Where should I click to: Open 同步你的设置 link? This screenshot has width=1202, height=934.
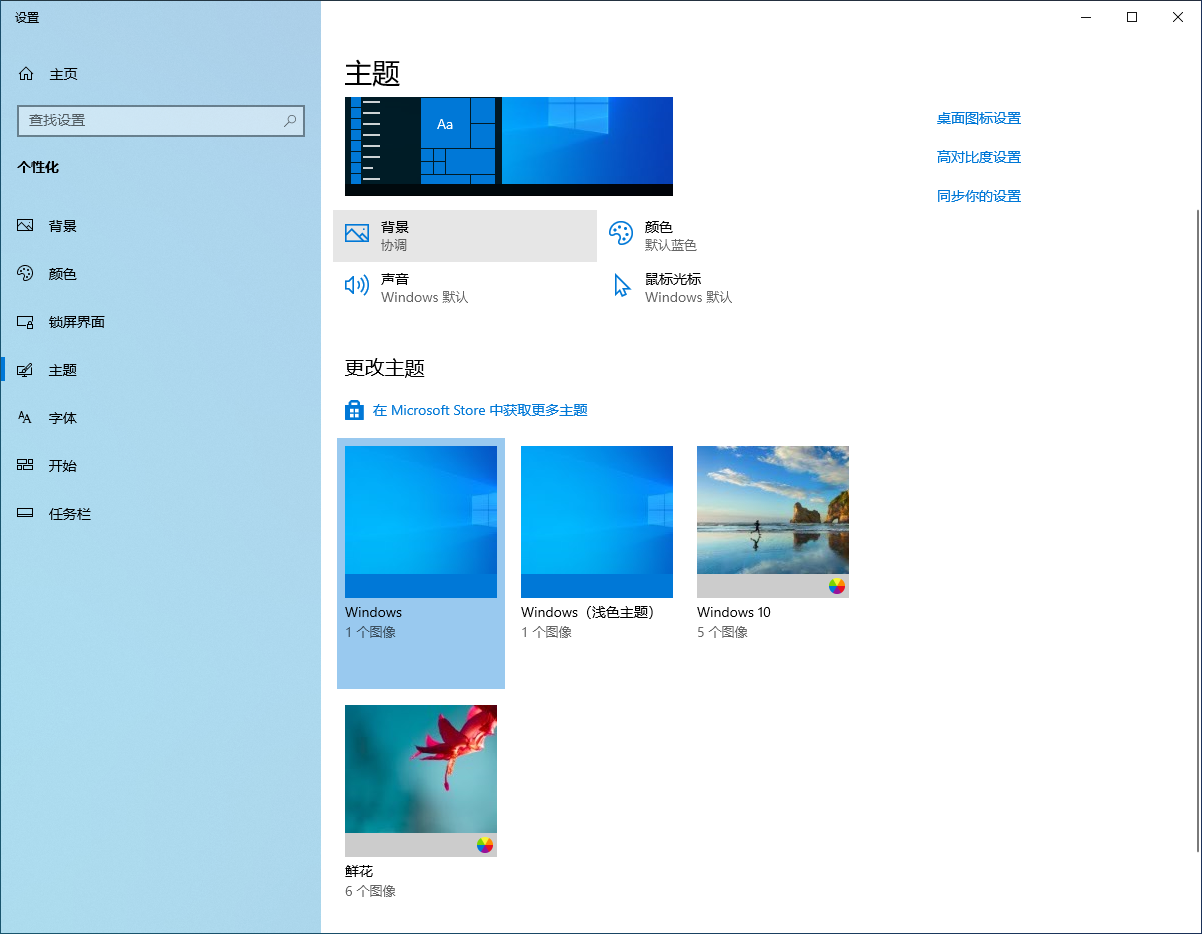coord(978,196)
